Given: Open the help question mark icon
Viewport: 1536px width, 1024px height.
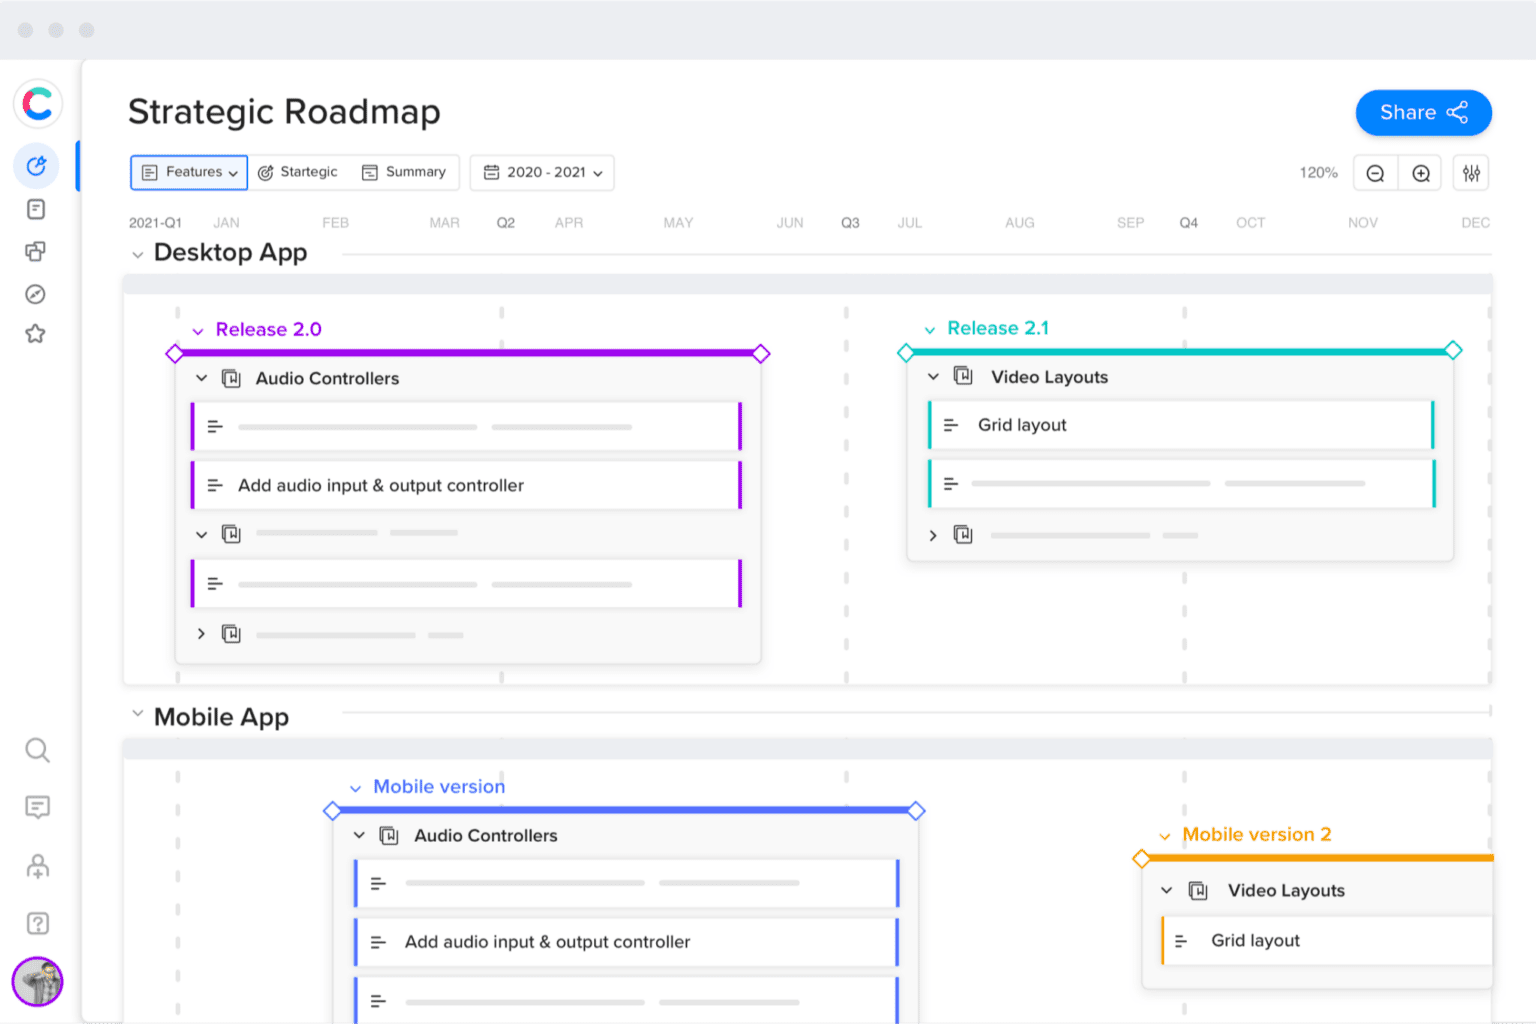Looking at the screenshot, I should pyautogui.click(x=37, y=923).
